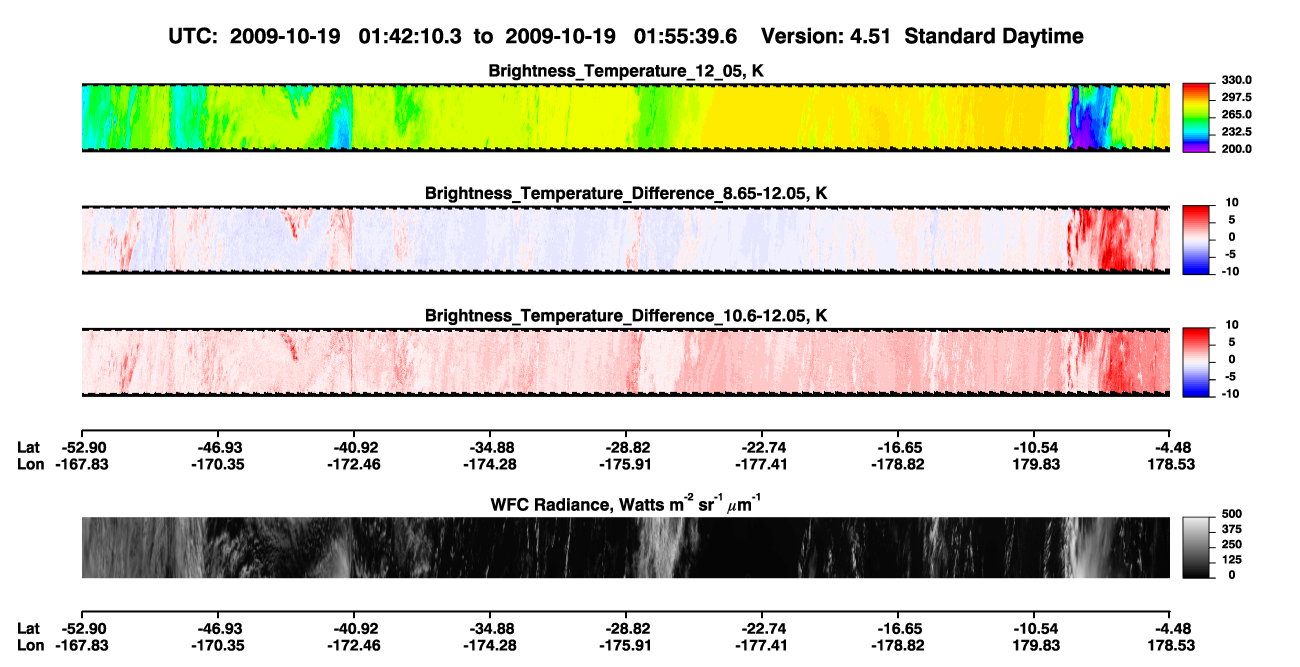Click the WFC Radiance grayscale image strip
This screenshot has height=667, width=1300.
tap(625, 547)
